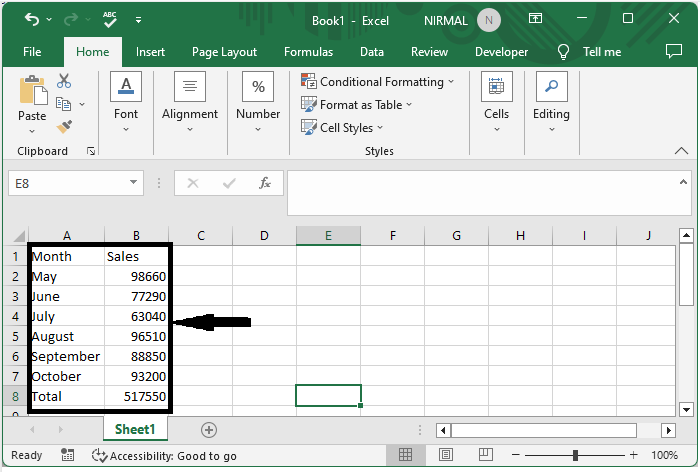Add a new sheet with plus icon

pos(209,429)
